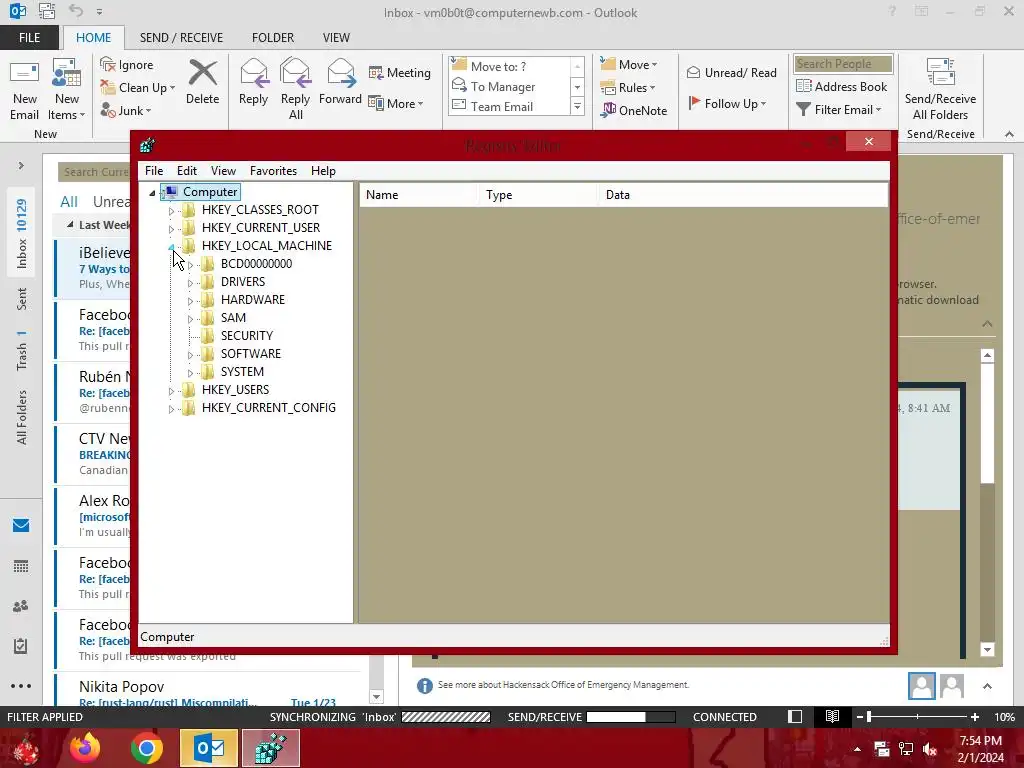Open the More respond options dropdown

pos(396,103)
